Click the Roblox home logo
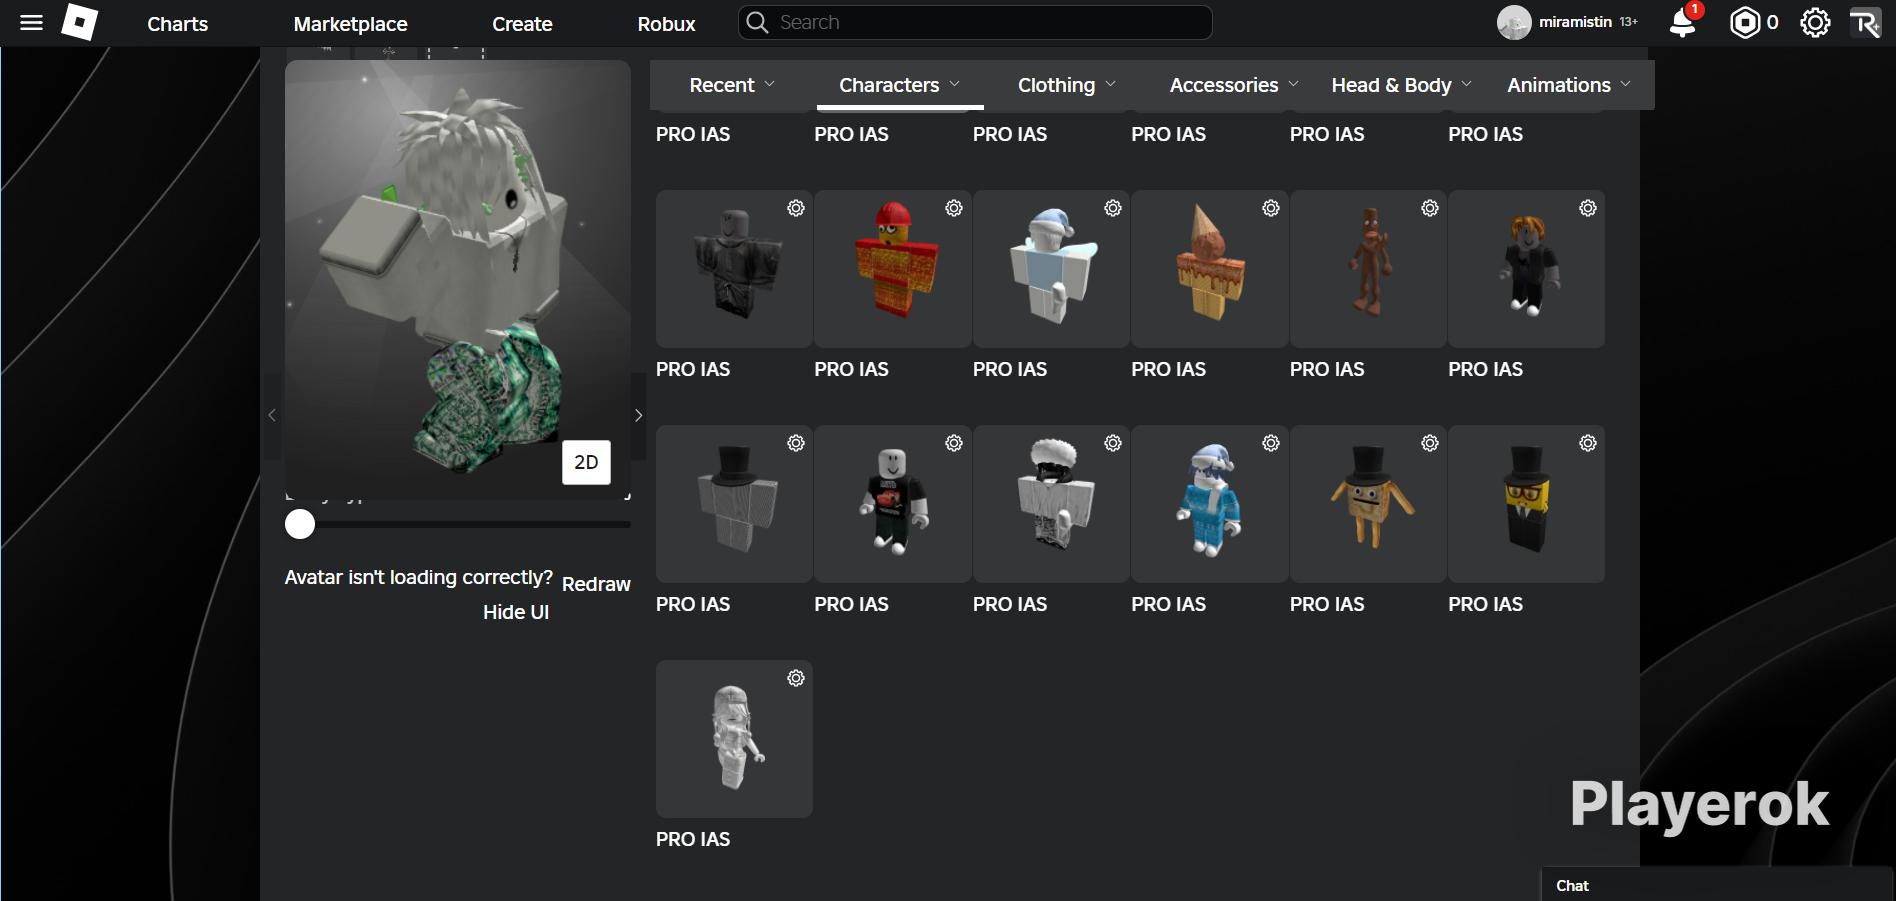Viewport: 1896px width, 901px height. [x=80, y=22]
